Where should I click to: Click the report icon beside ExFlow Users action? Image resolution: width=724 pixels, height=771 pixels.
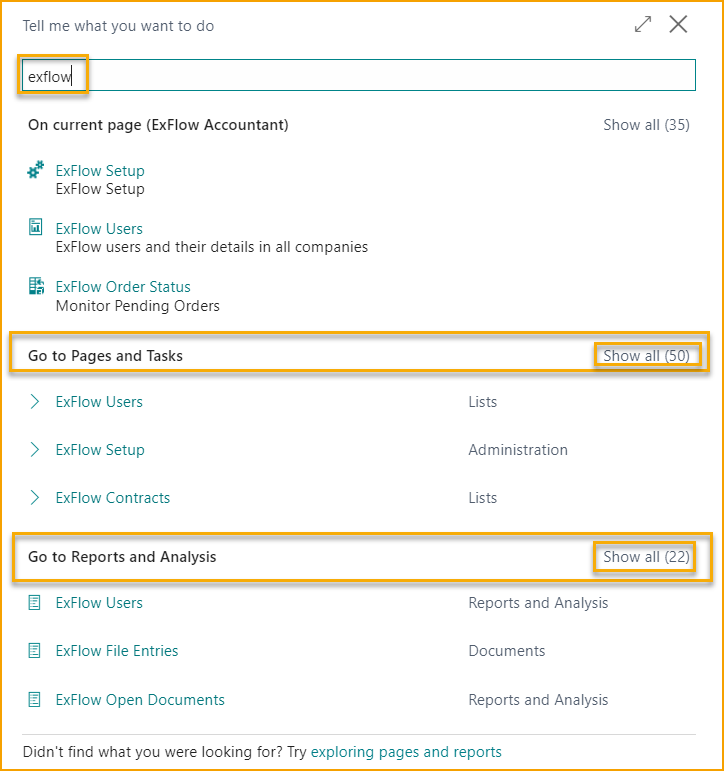tap(35, 227)
